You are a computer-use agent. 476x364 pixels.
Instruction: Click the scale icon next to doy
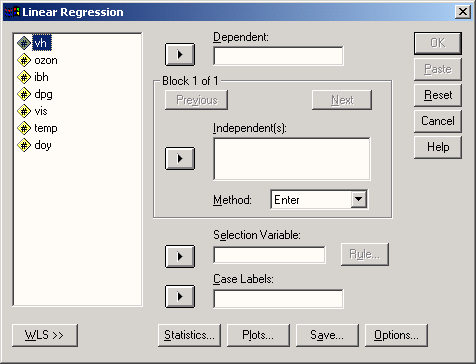[24, 145]
